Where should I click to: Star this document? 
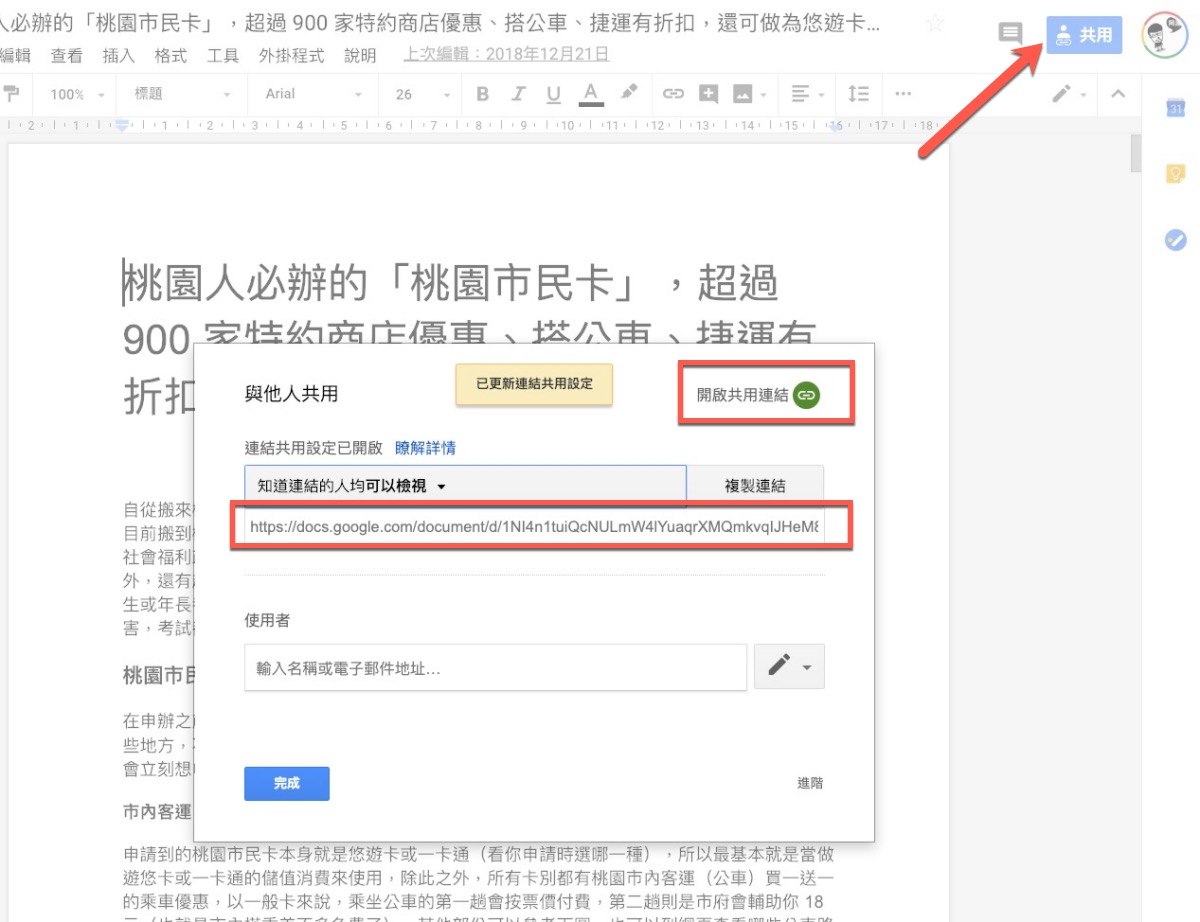pyautogui.click(x=935, y=24)
